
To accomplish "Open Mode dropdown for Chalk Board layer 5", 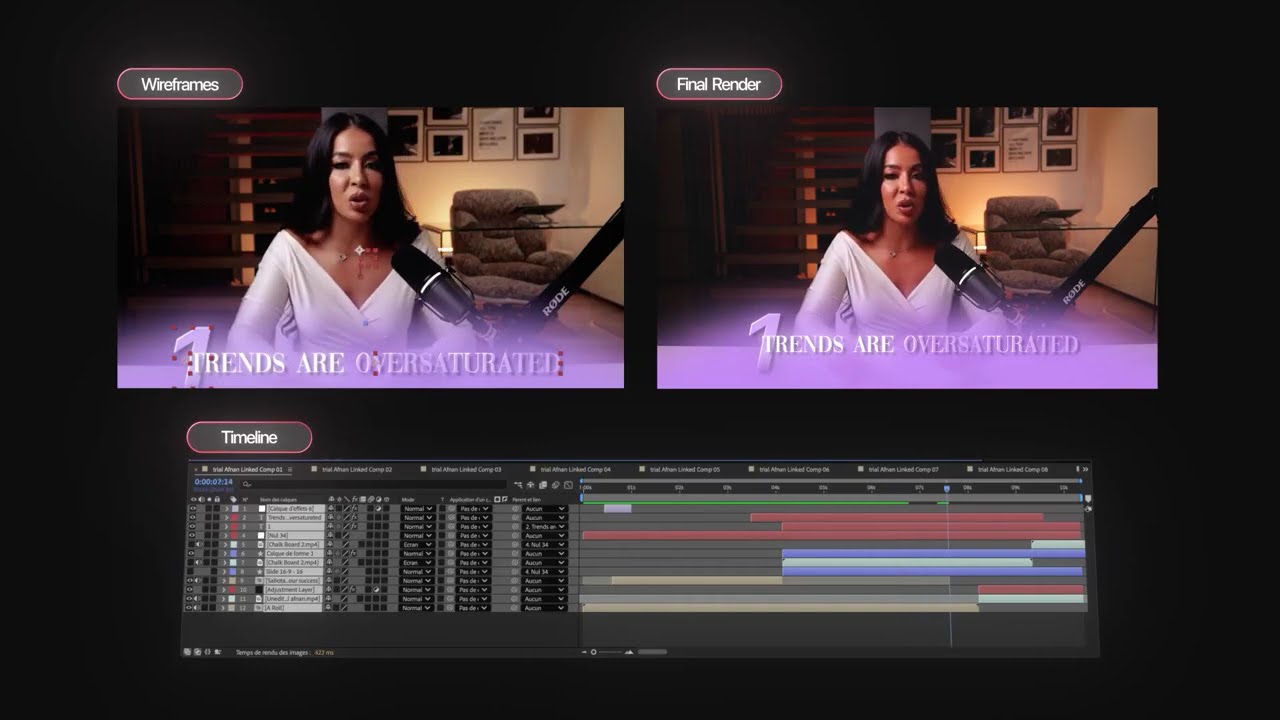I will tap(417, 544).
